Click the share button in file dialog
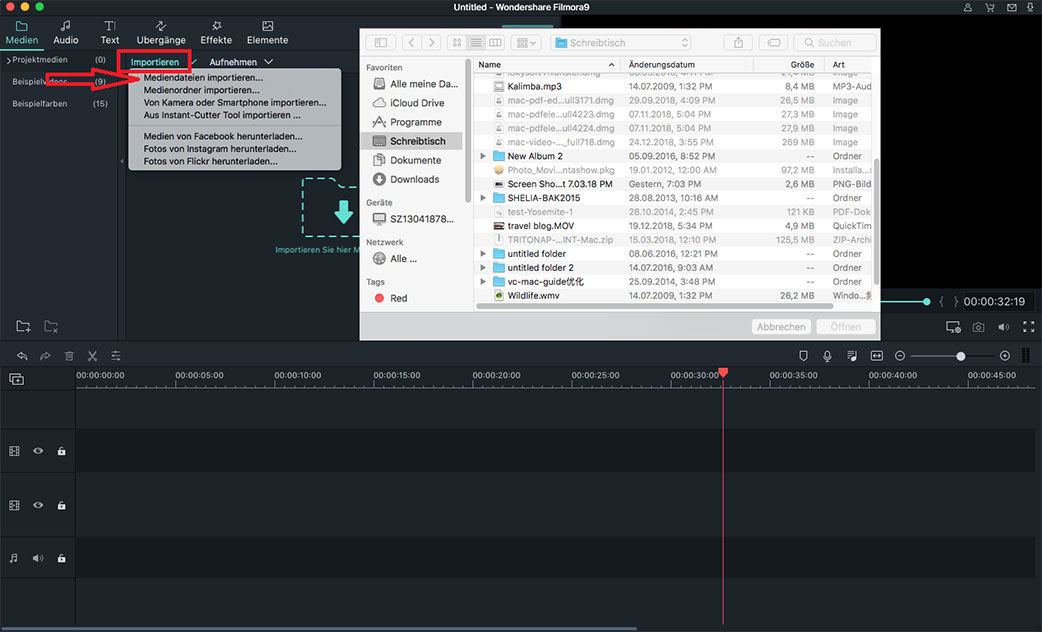The width and height of the screenshot is (1042, 632). (738, 43)
